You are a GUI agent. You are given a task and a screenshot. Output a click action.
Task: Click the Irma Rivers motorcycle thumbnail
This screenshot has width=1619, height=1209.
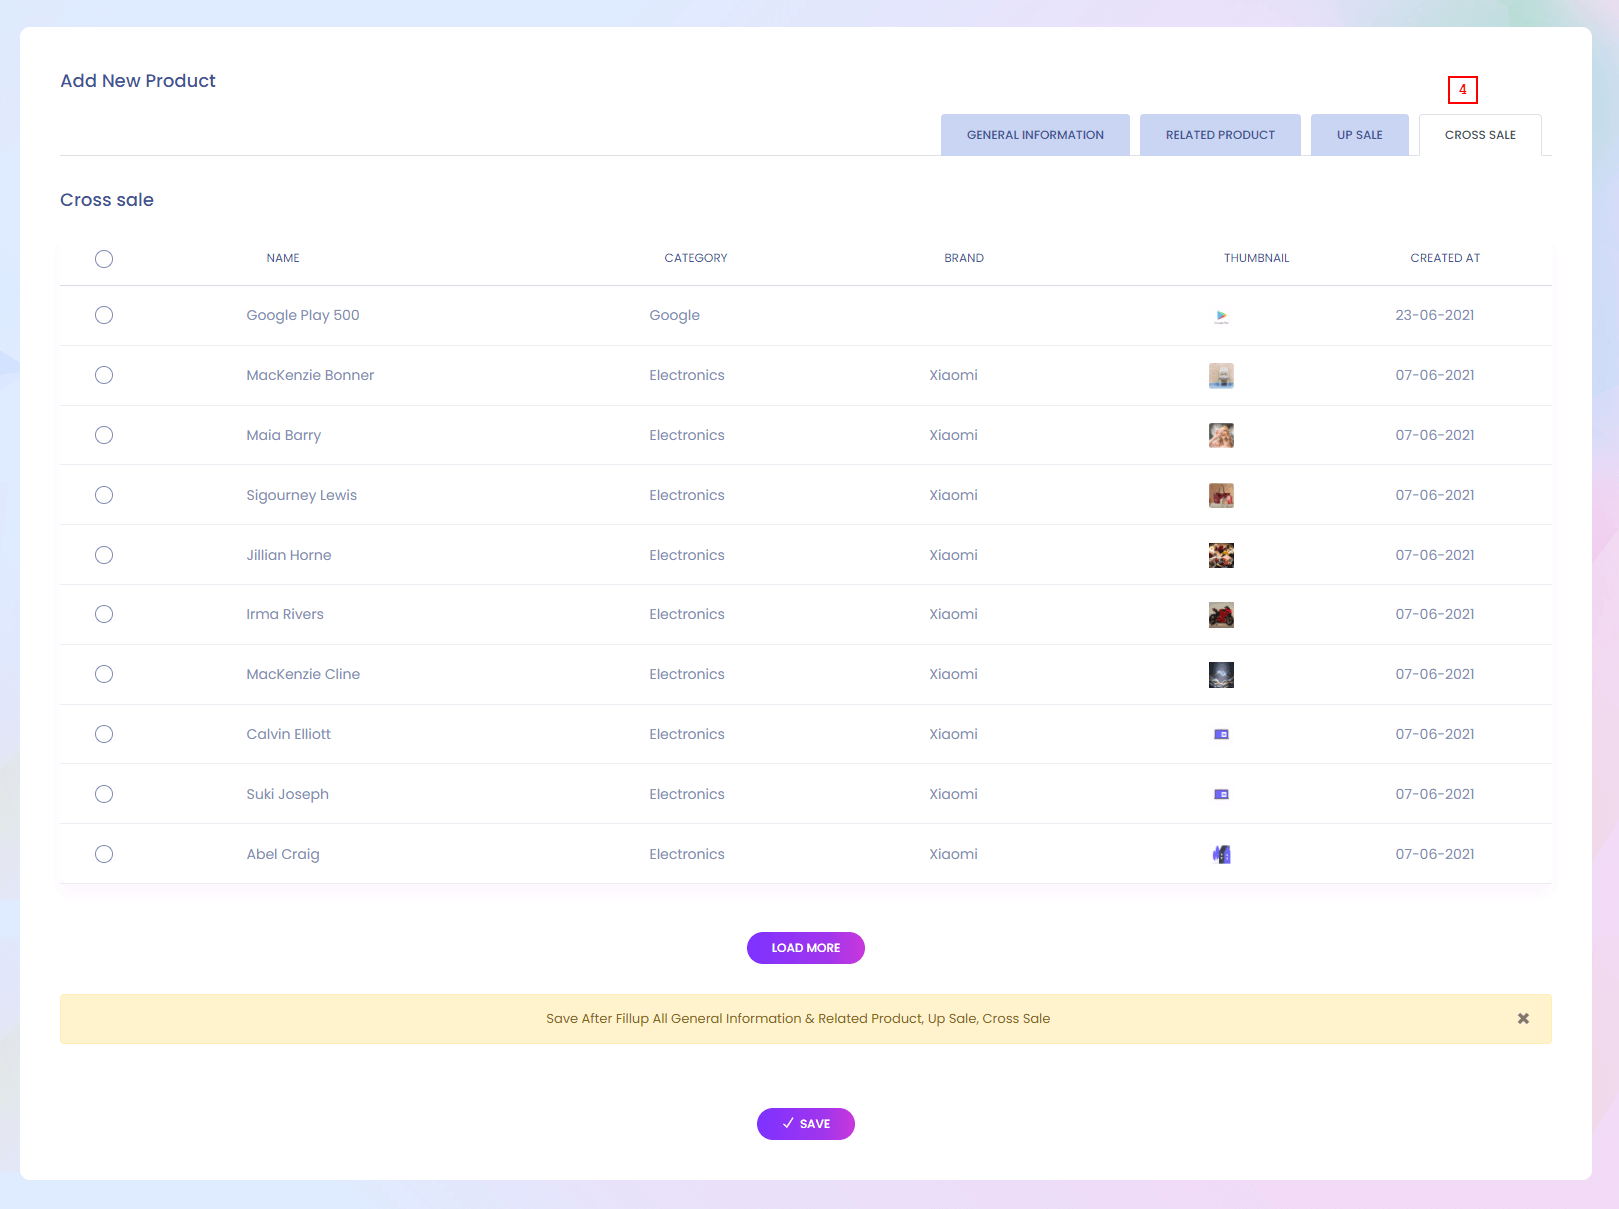click(1221, 615)
